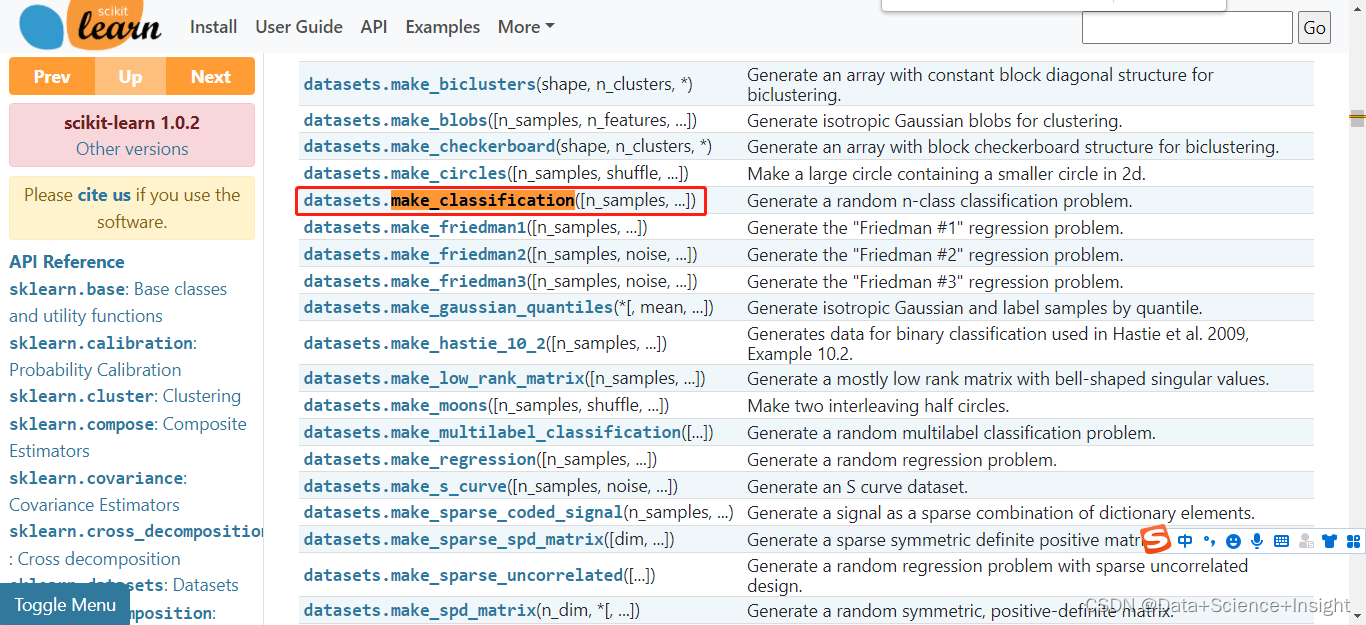Start voice input with the microphone icon
The height and width of the screenshot is (625, 1366).
click(x=1258, y=540)
